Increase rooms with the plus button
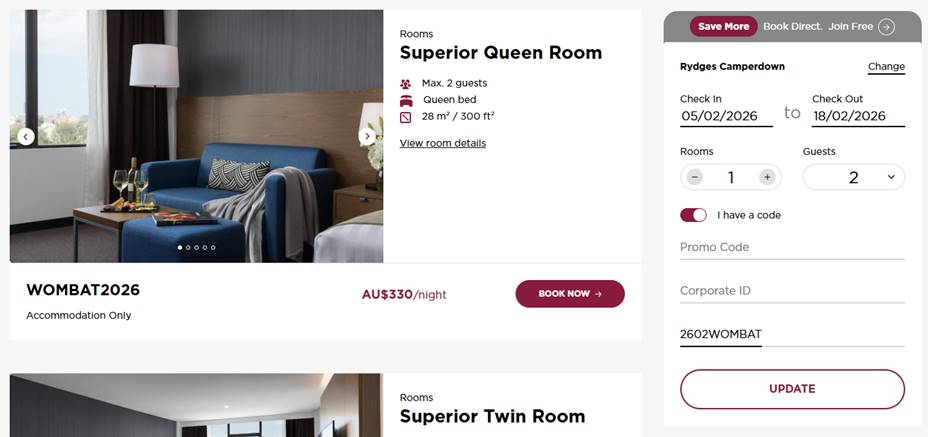Viewport: 928px width, 437px height. click(767, 177)
